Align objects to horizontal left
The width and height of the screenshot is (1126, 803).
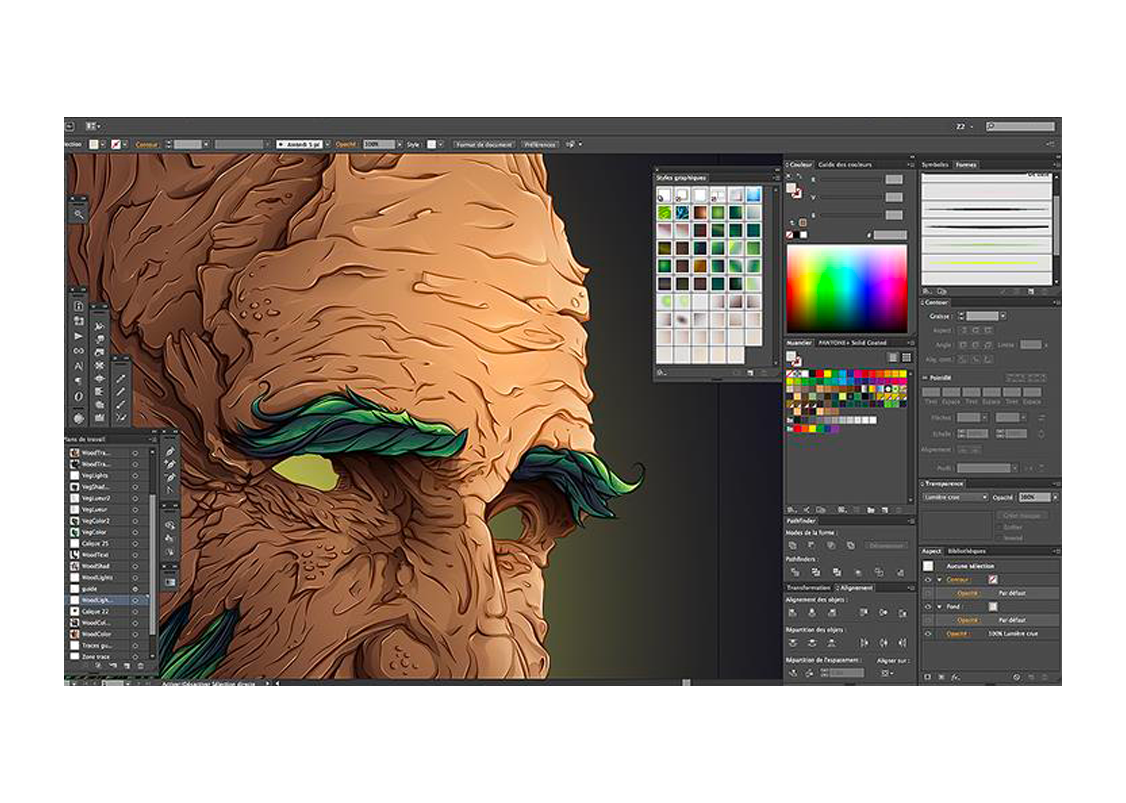click(793, 613)
